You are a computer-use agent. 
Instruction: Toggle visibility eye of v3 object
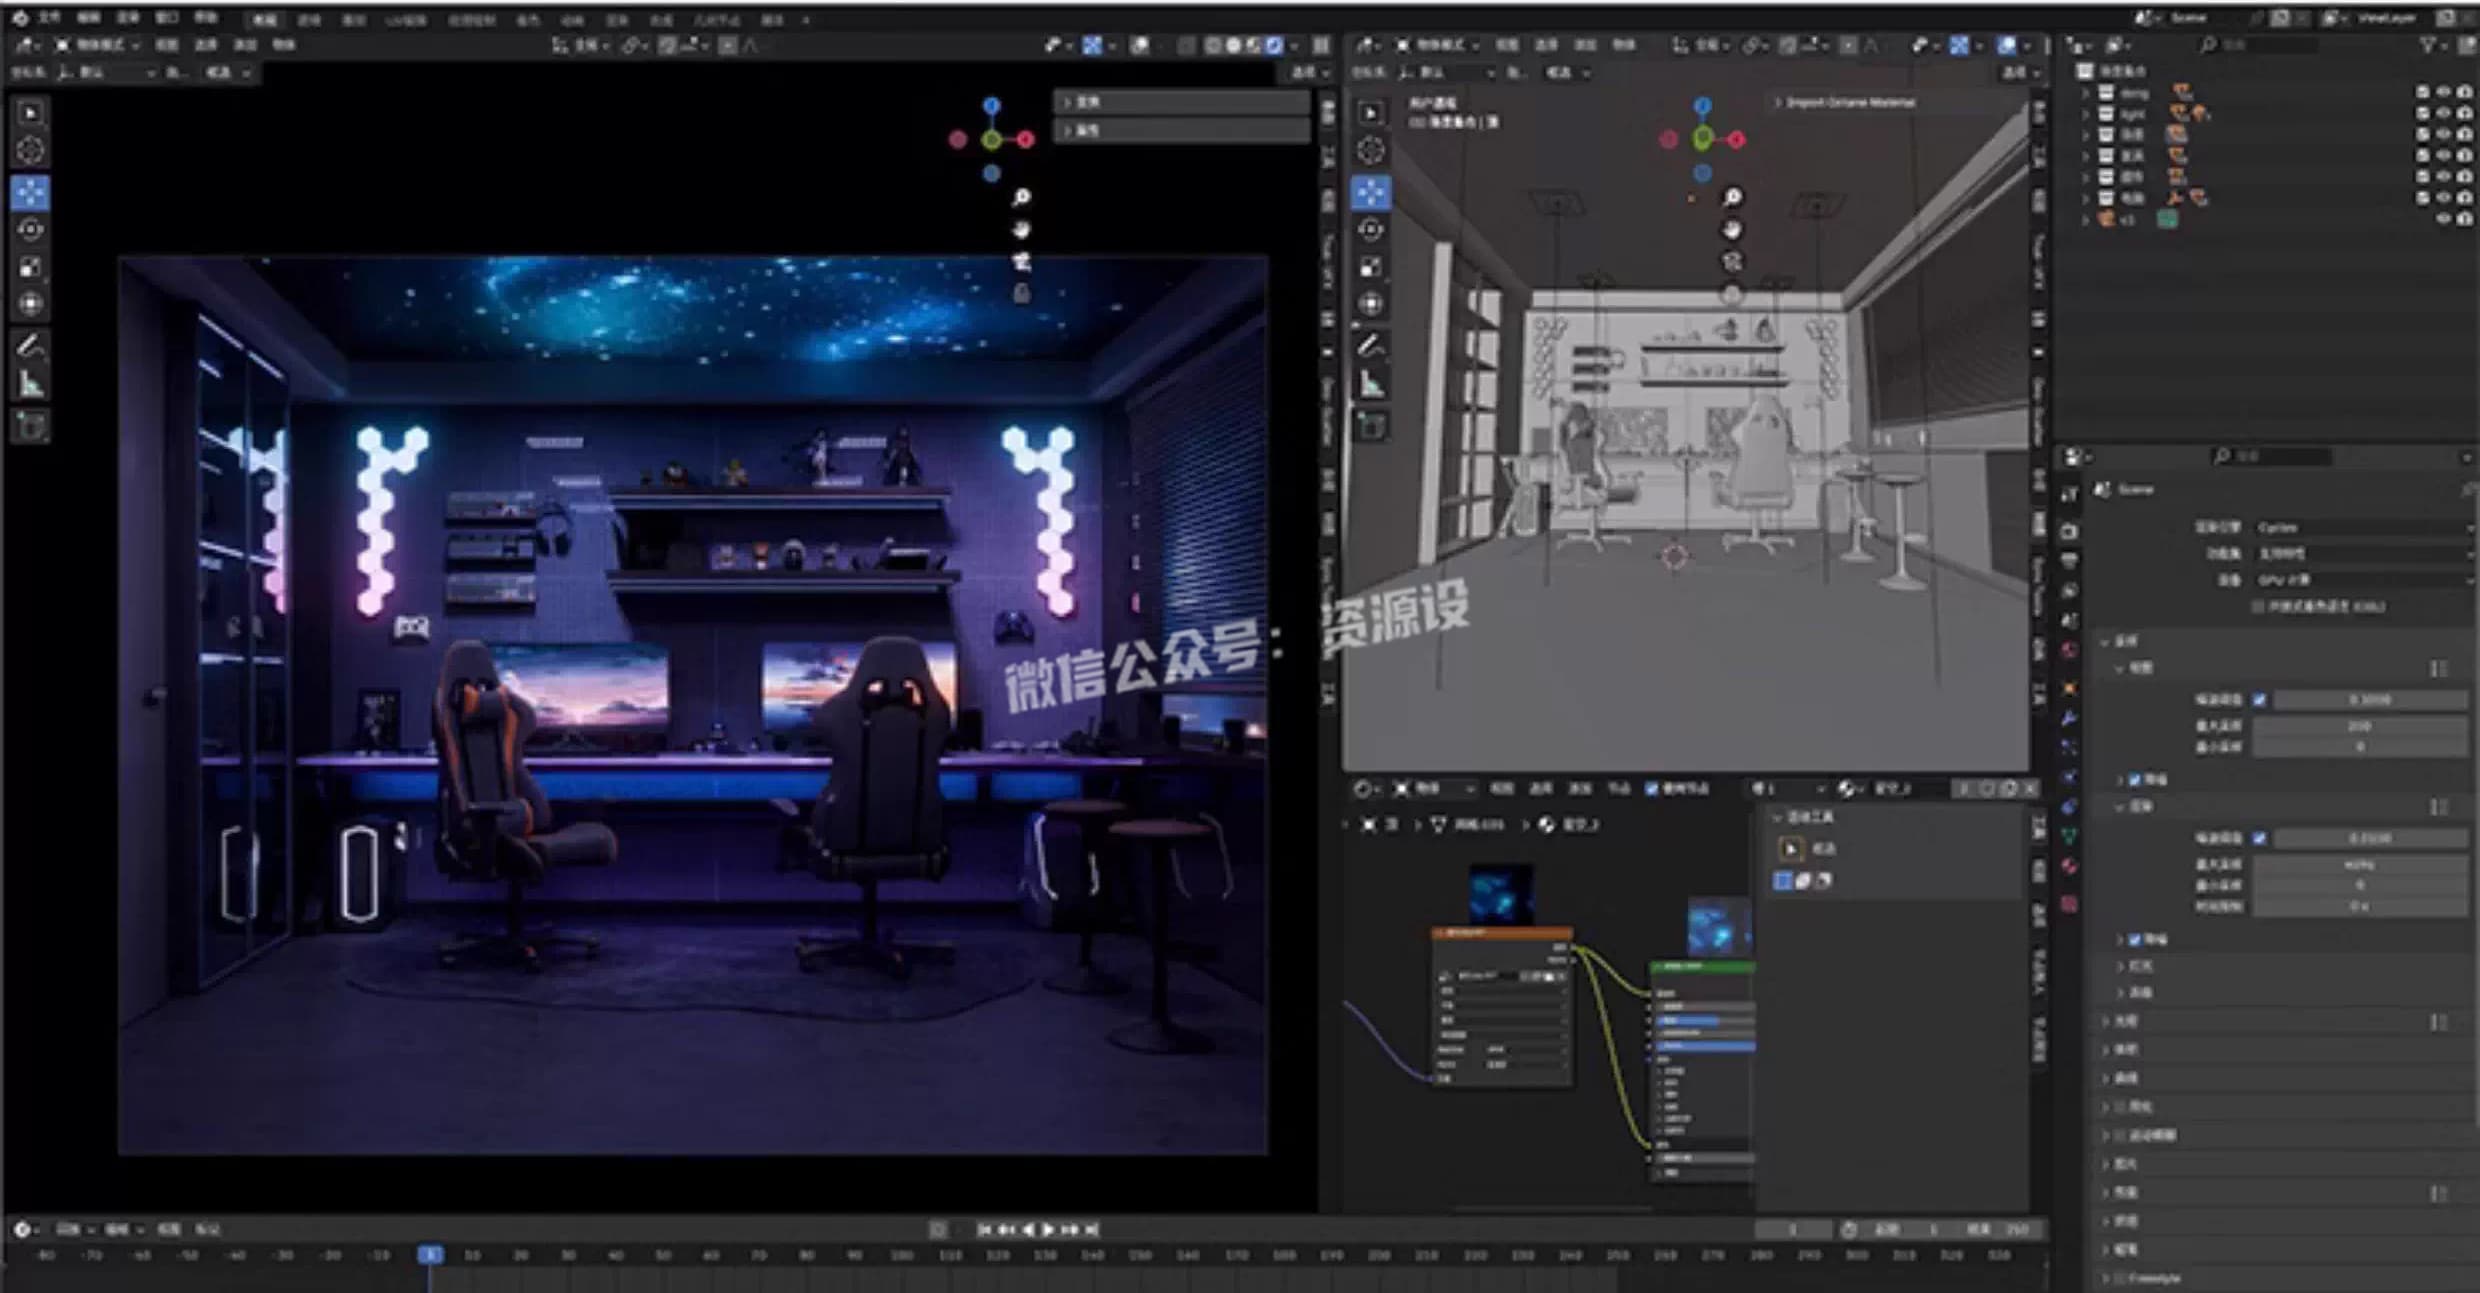[2443, 218]
